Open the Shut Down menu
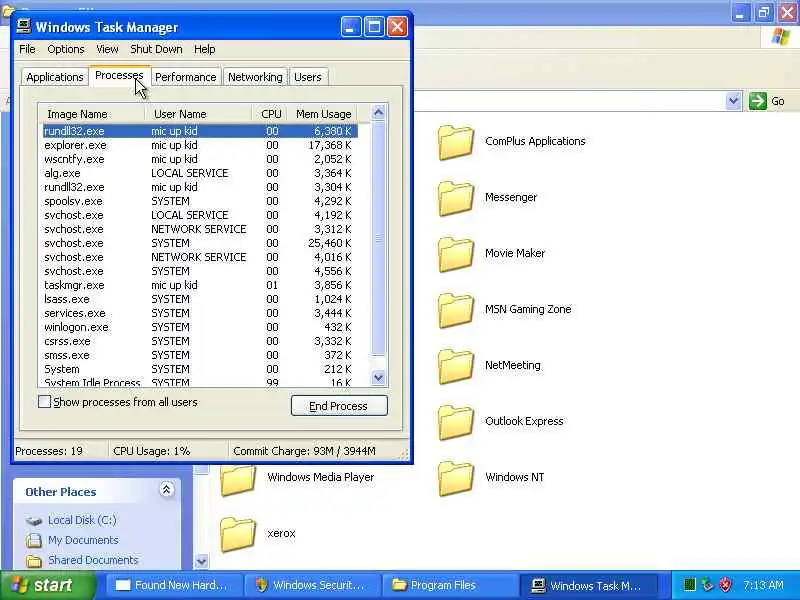Screen dimensions: 800x600 156,49
